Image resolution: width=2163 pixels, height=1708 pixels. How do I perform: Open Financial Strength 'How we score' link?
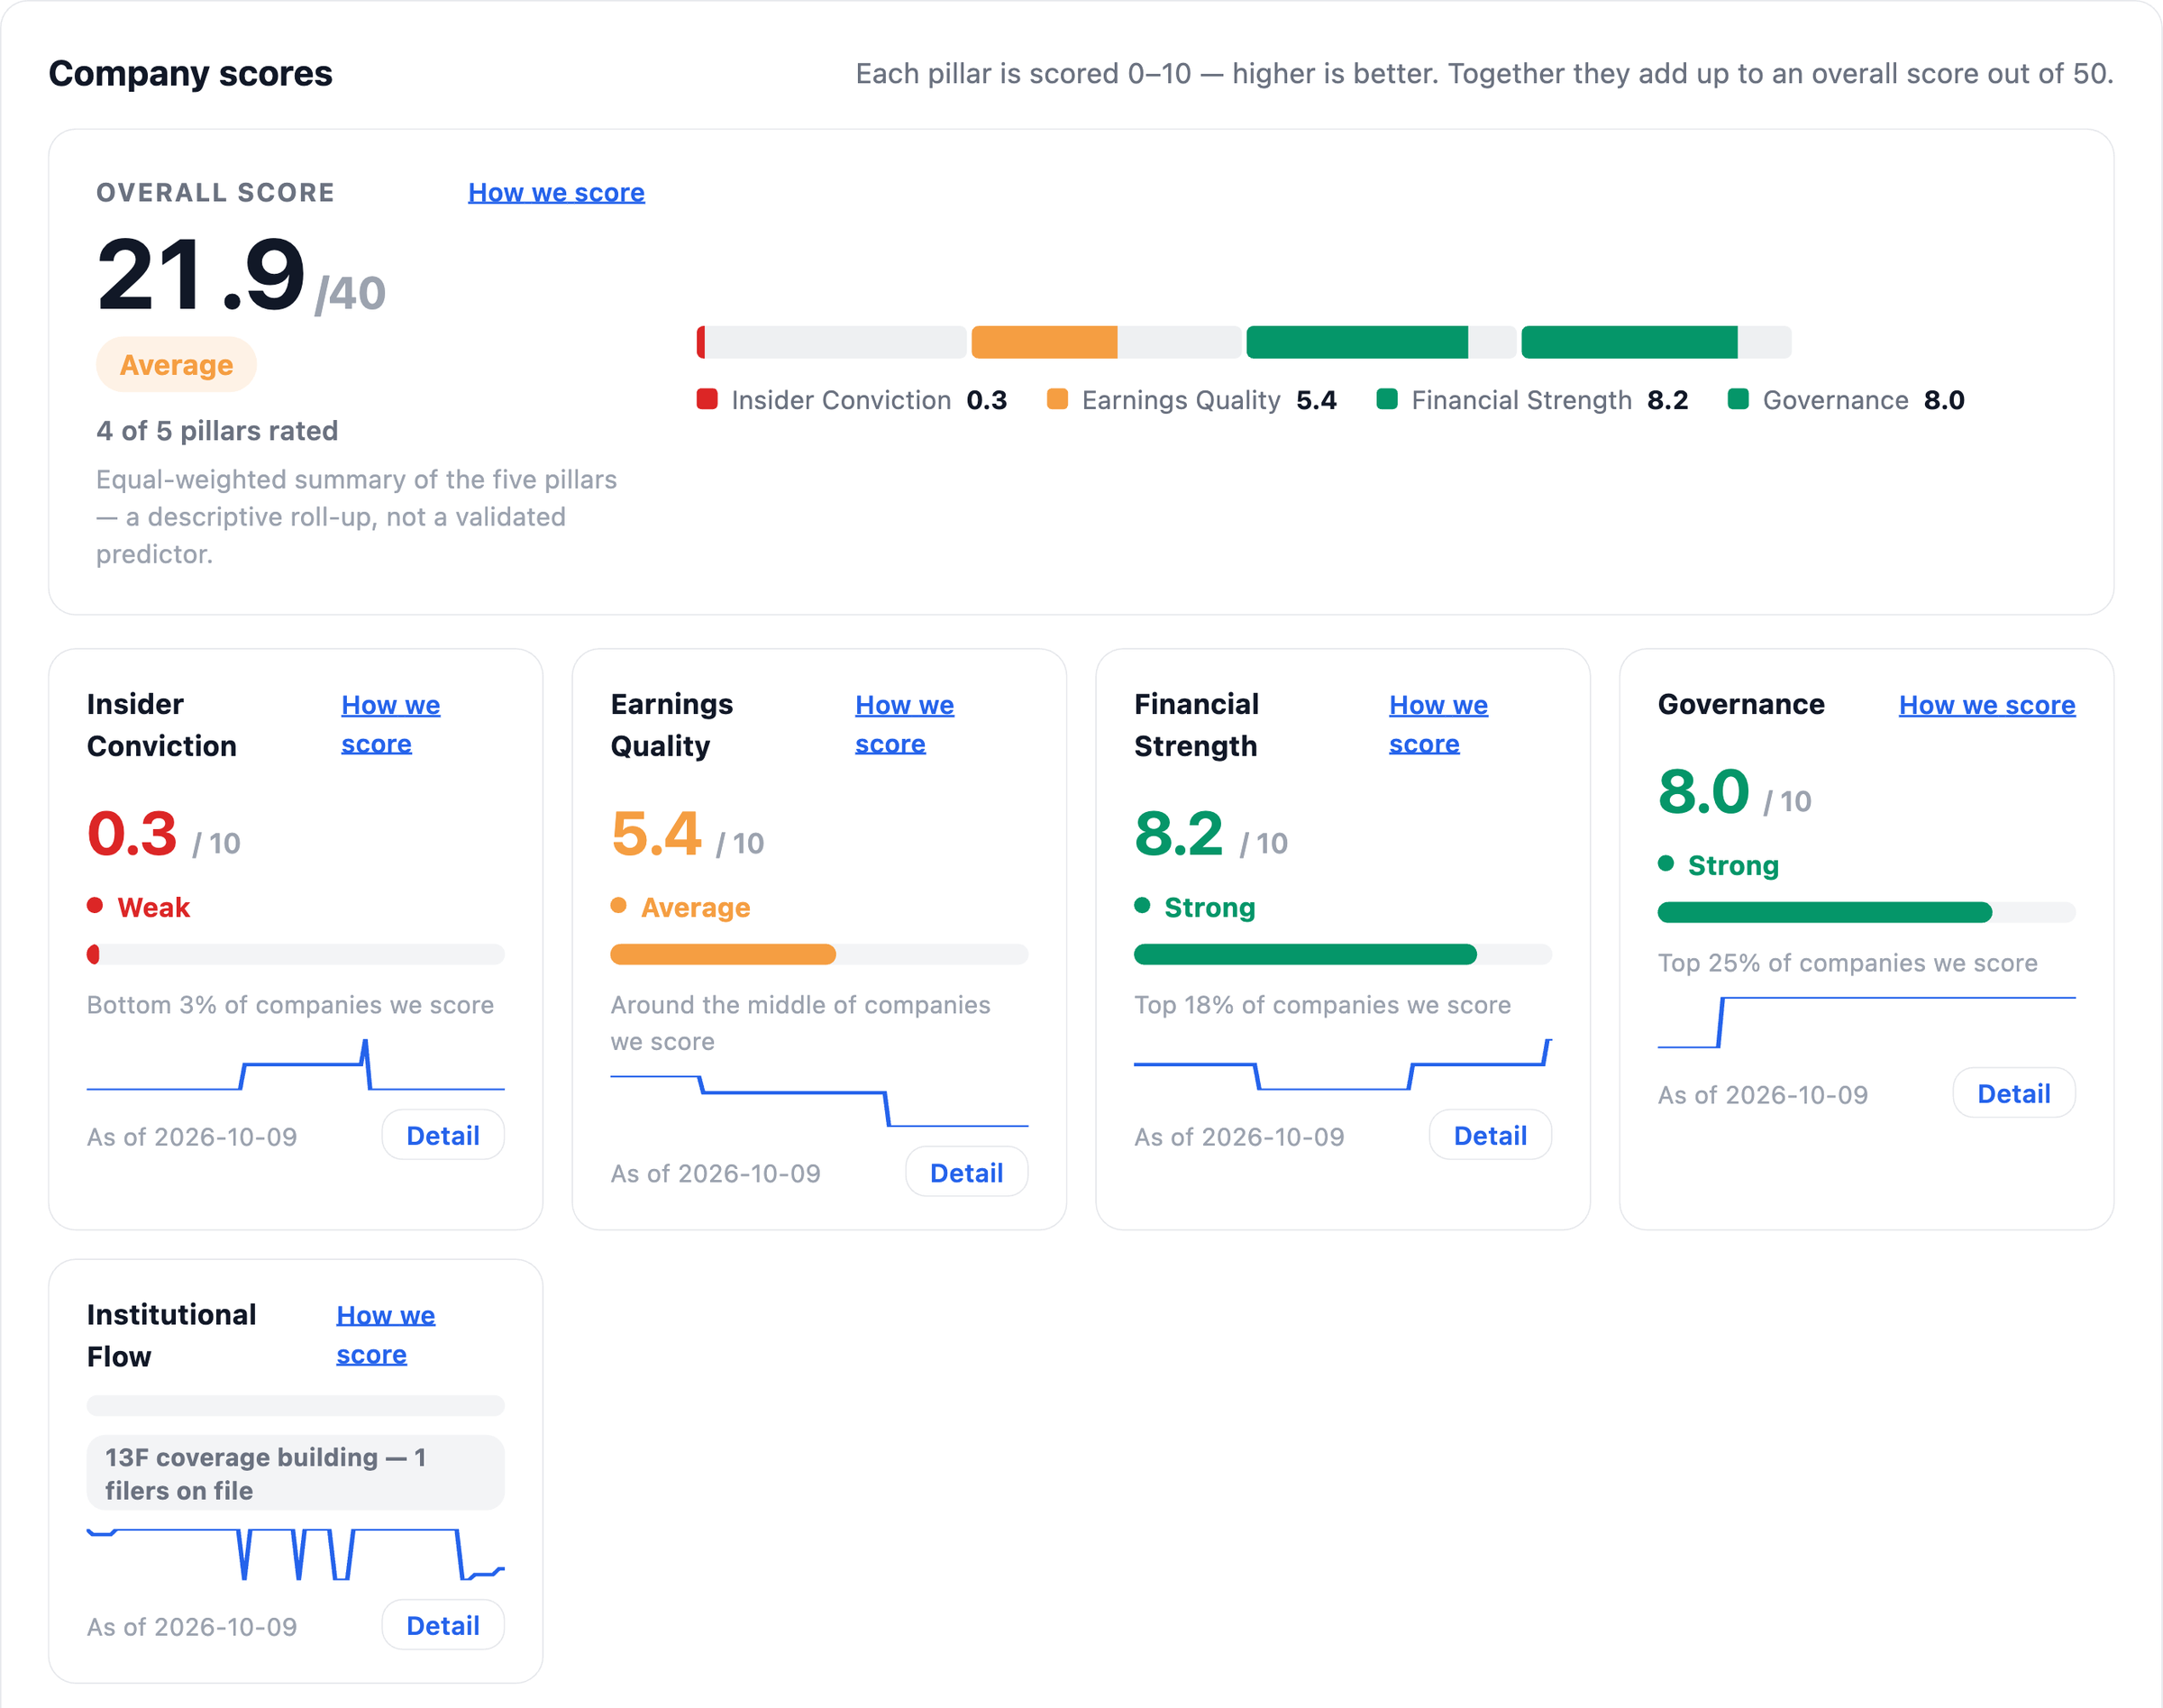(x=1438, y=724)
